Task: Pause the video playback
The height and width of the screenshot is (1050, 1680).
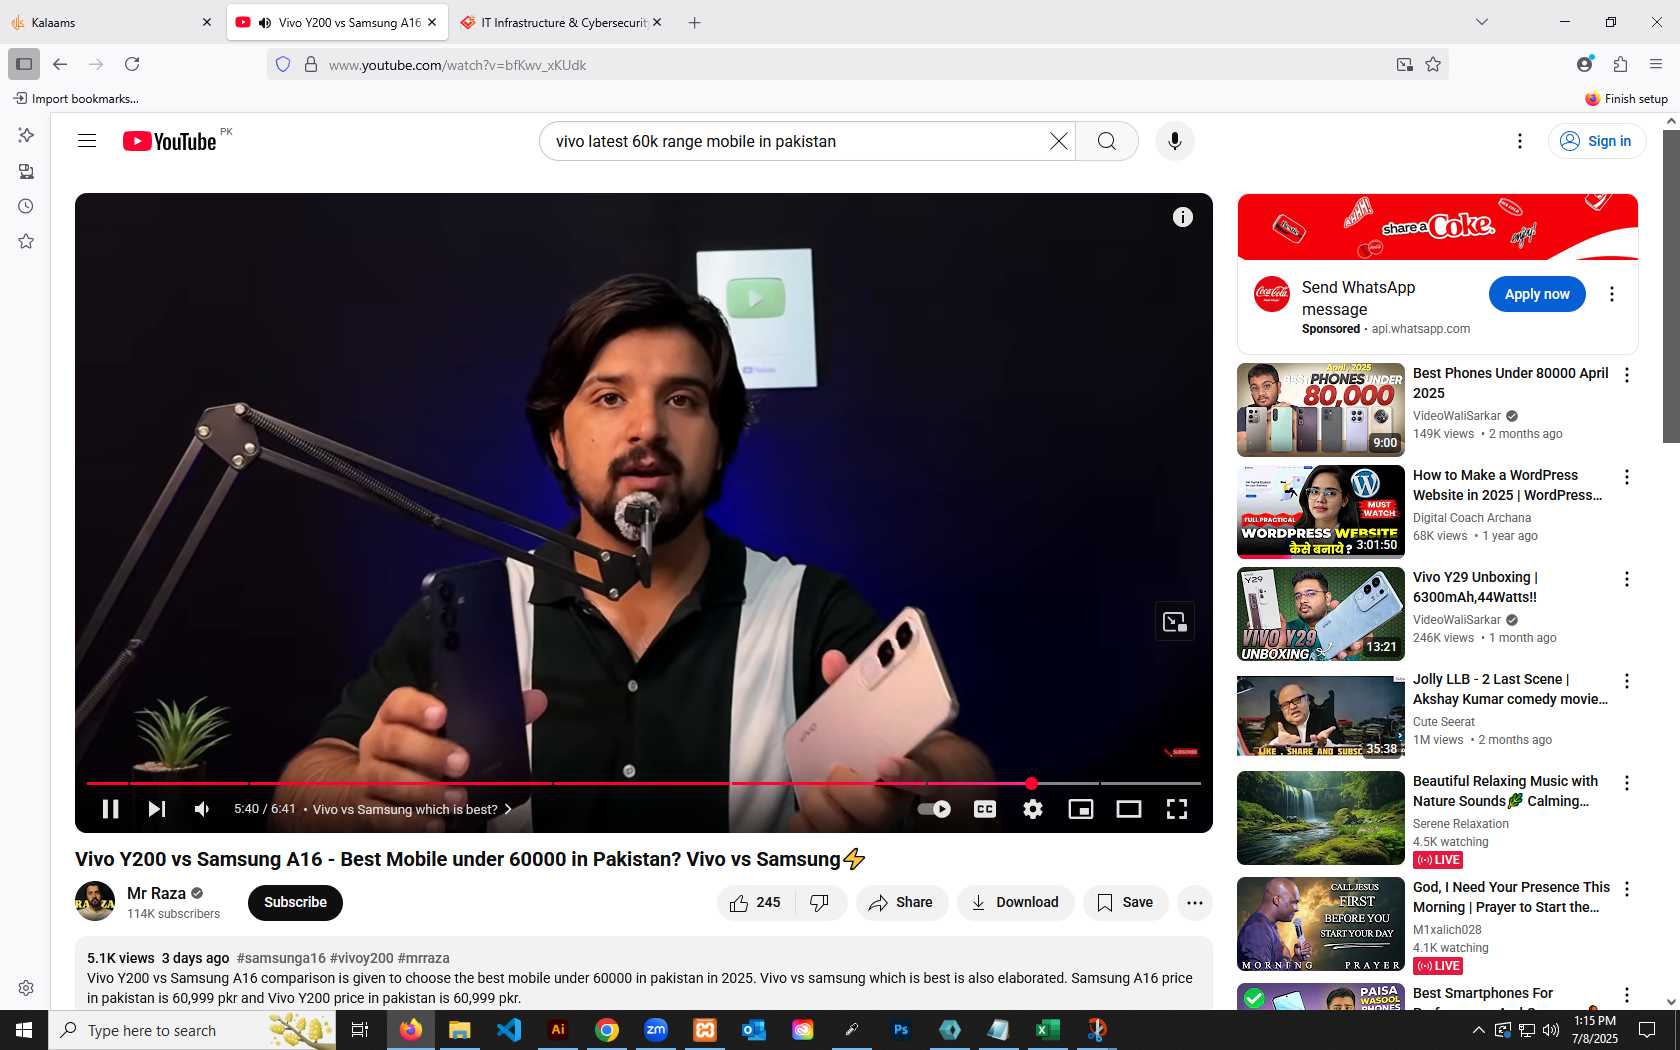Action: (111, 809)
